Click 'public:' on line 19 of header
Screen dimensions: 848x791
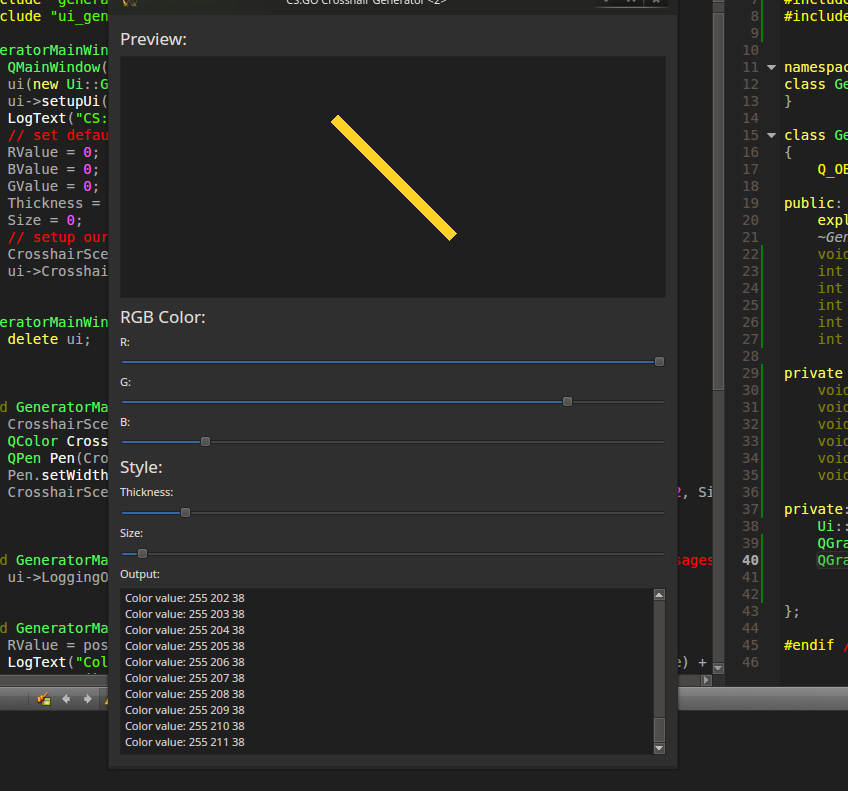(x=813, y=203)
